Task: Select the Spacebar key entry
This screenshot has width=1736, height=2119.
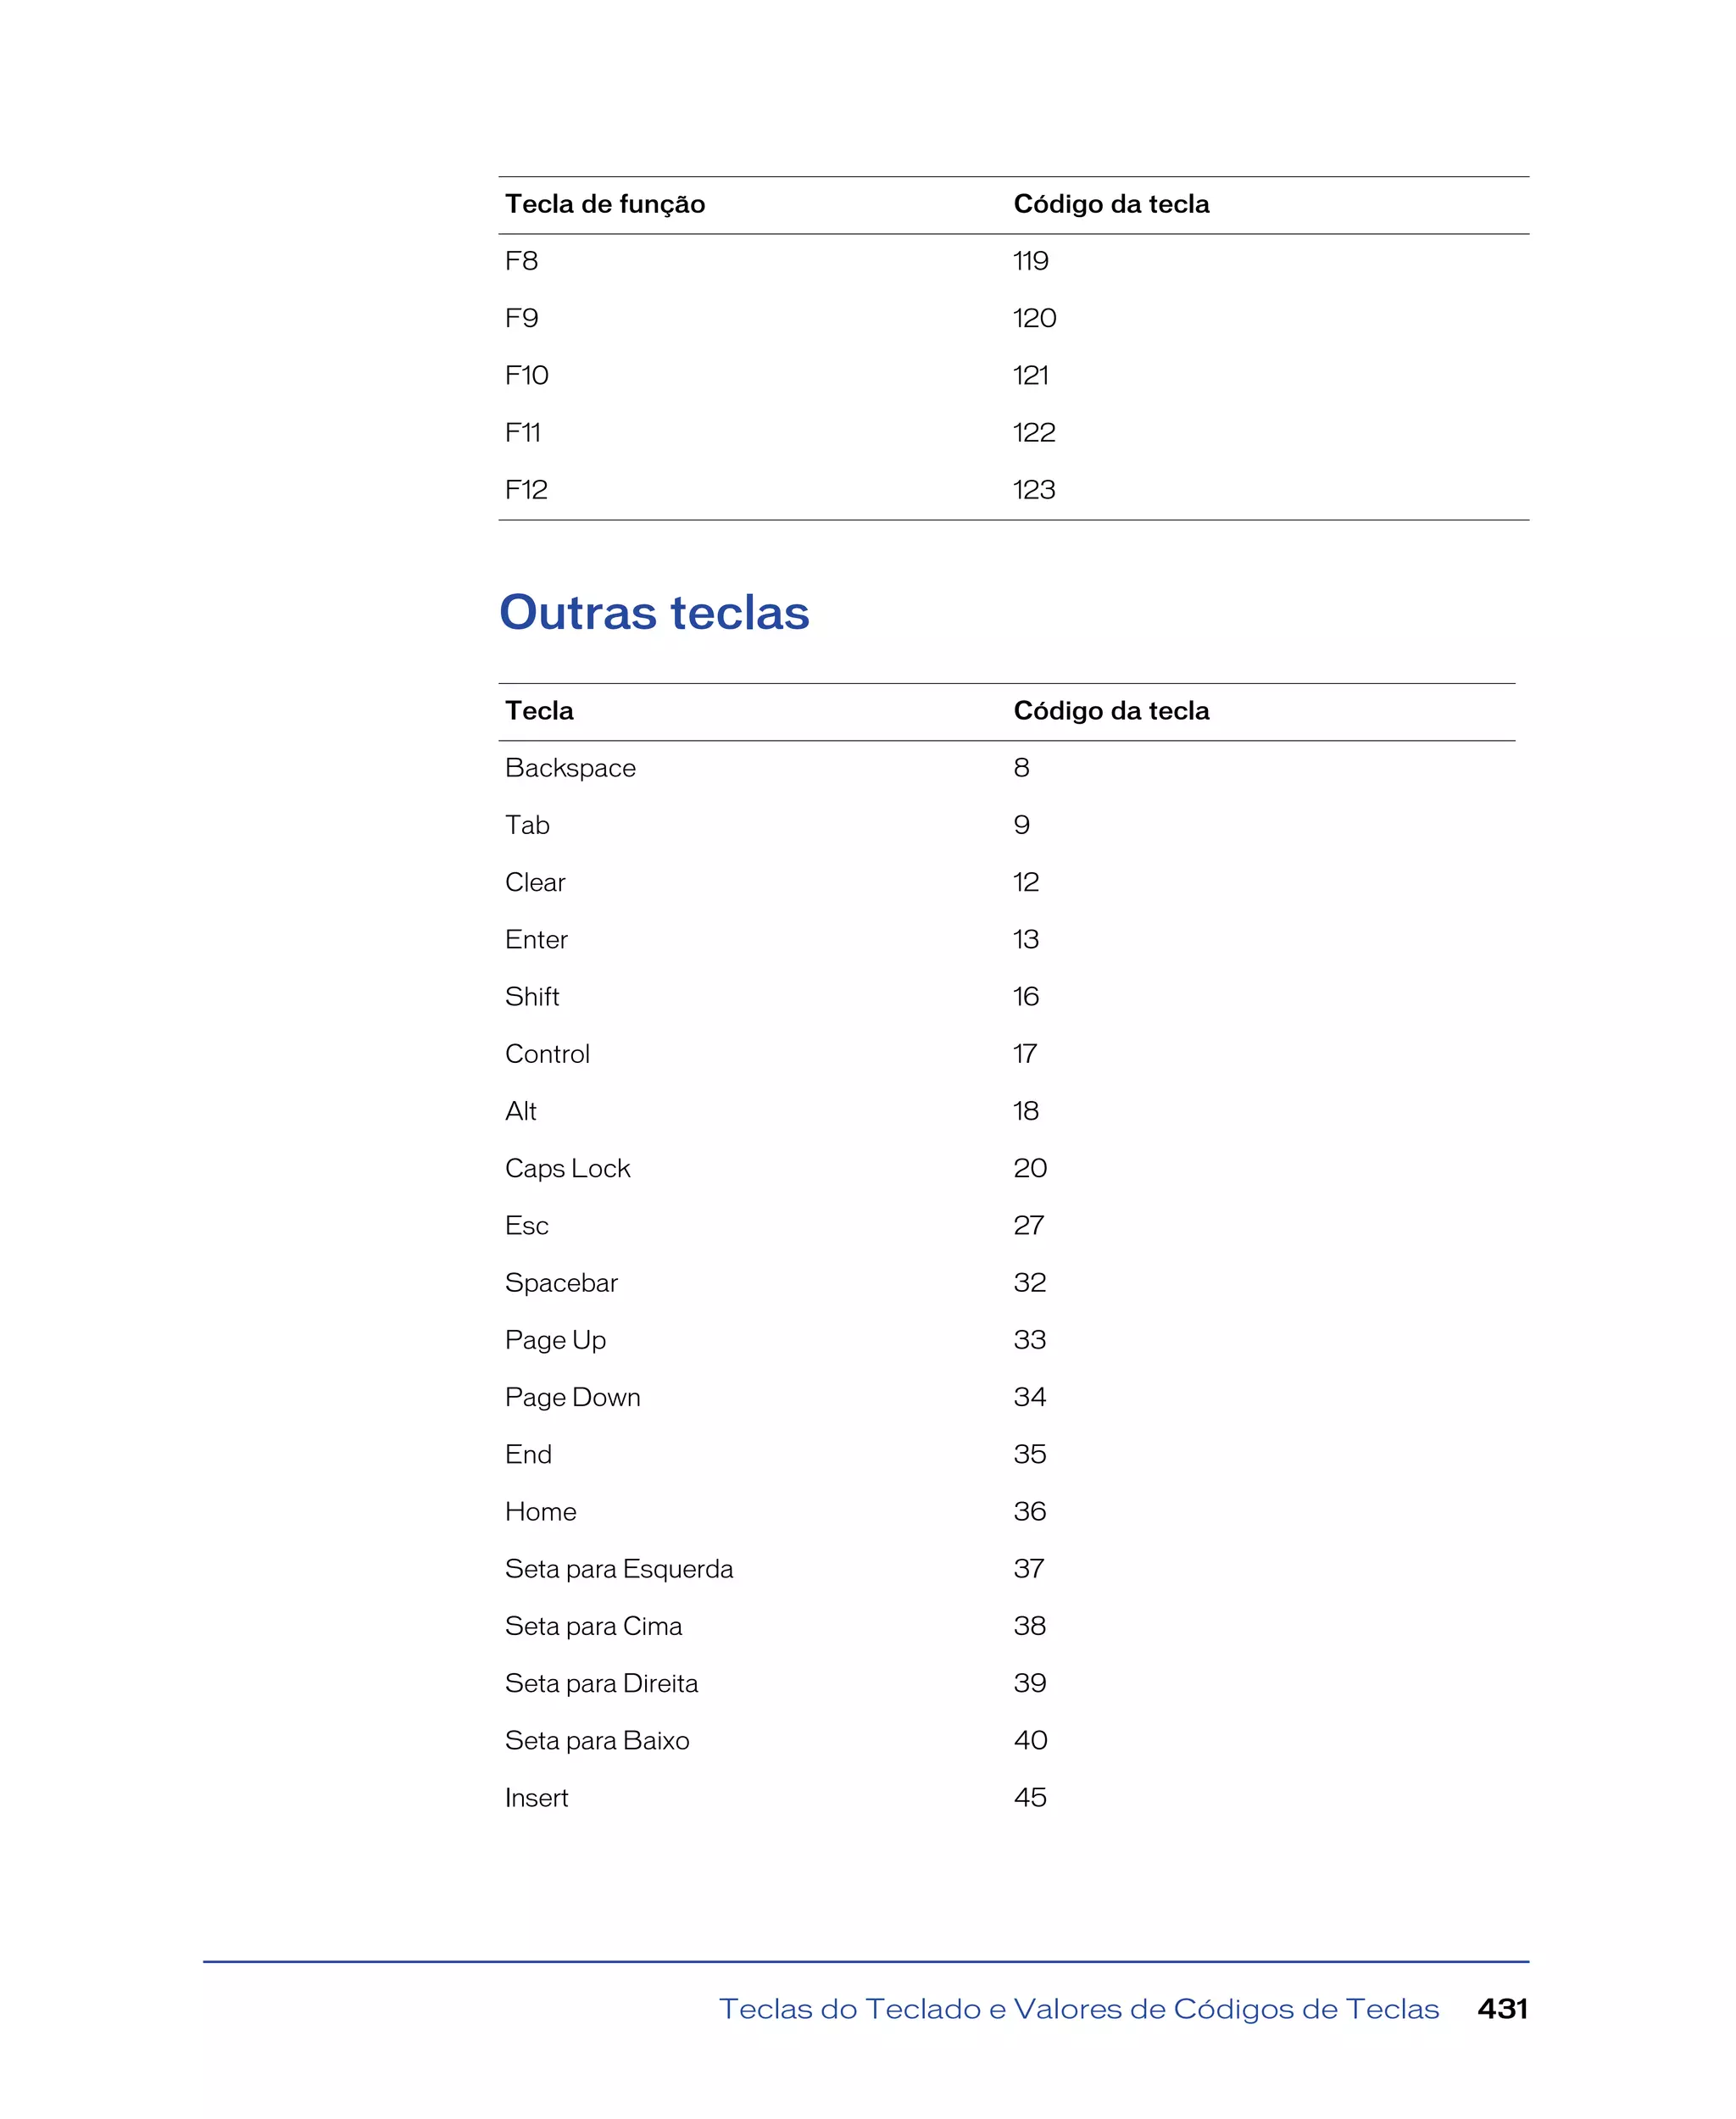Action: tap(561, 1283)
